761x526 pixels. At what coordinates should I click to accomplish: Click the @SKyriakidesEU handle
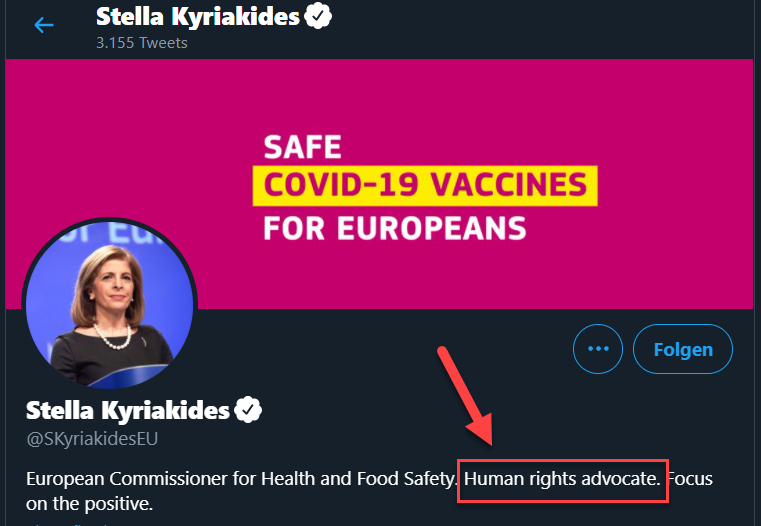(x=92, y=438)
